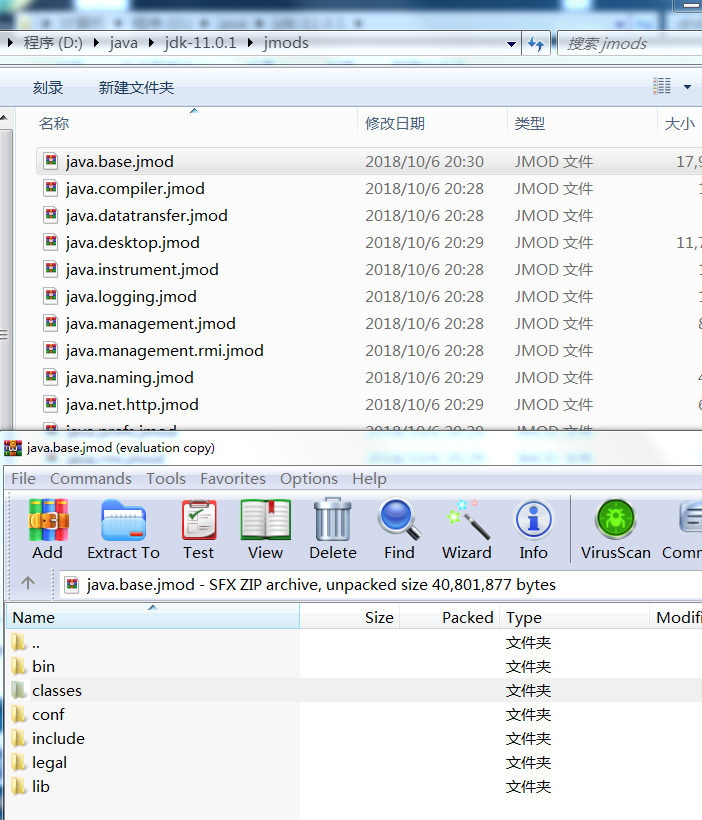This screenshot has height=820, width=702.
Task: Launch the Wizard wand icon
Action: (467, 520)
